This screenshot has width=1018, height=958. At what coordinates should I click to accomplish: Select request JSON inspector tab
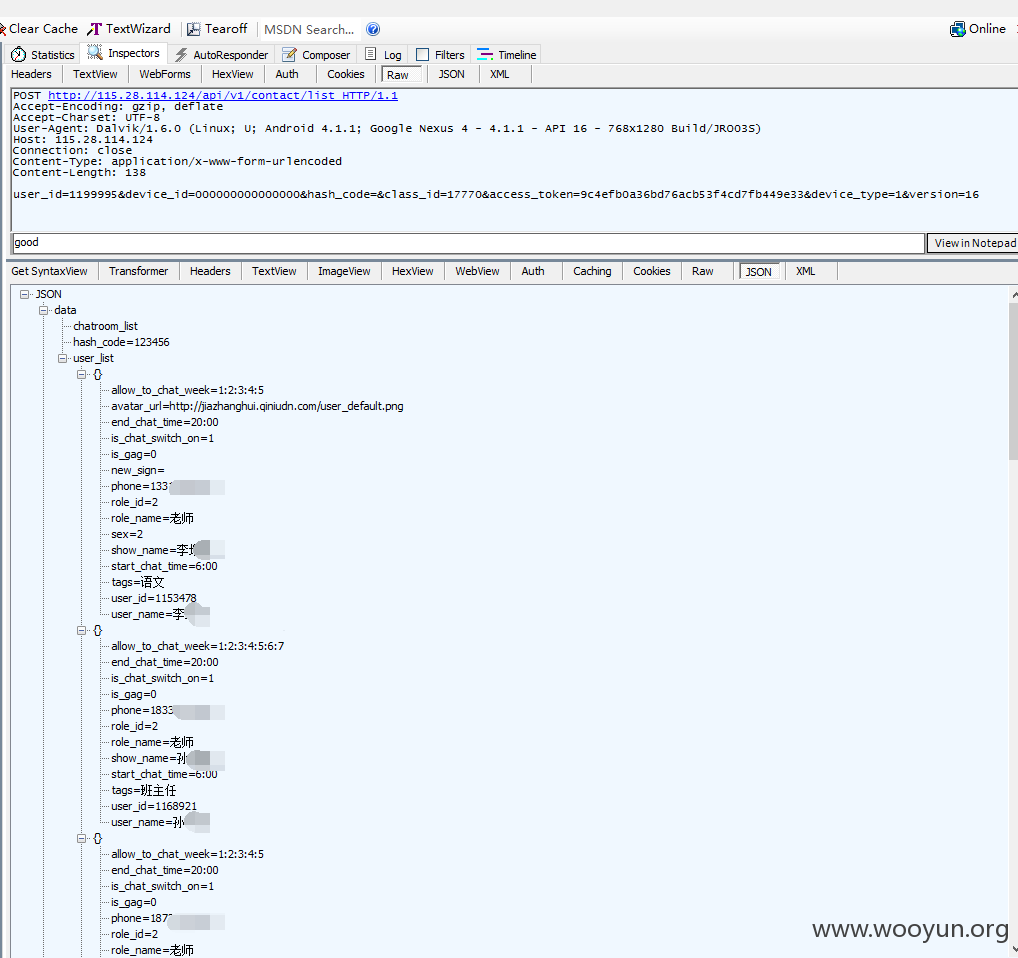tap(451, 74)
